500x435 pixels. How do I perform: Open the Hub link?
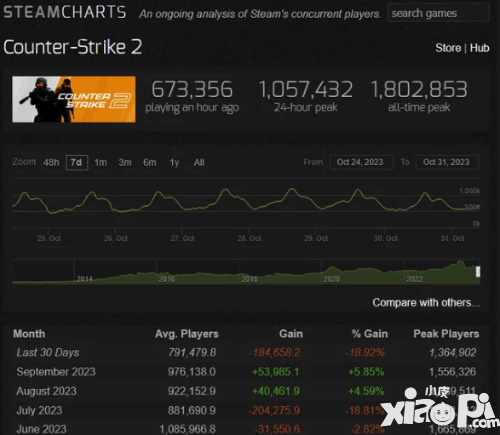click(x=479, y=48)
